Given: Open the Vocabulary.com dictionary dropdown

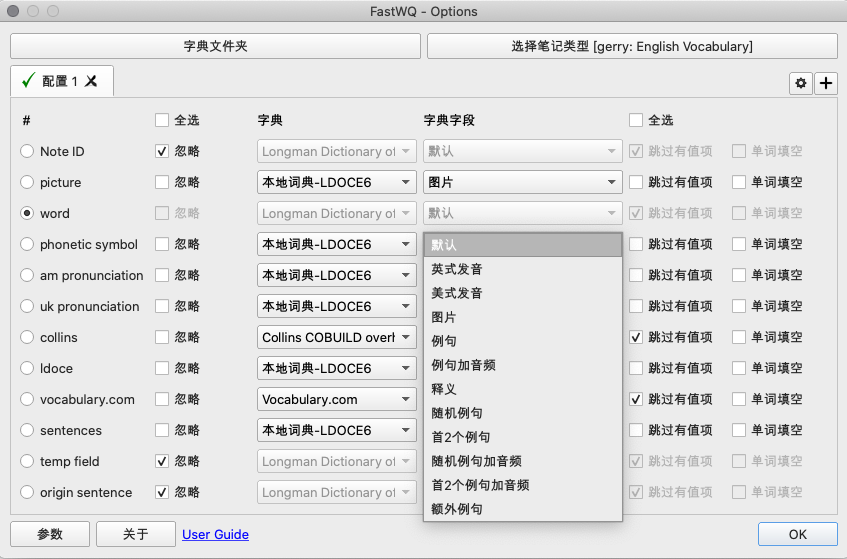Looking at the screenshot, I should pyautogui.click(x=337, y=400).
